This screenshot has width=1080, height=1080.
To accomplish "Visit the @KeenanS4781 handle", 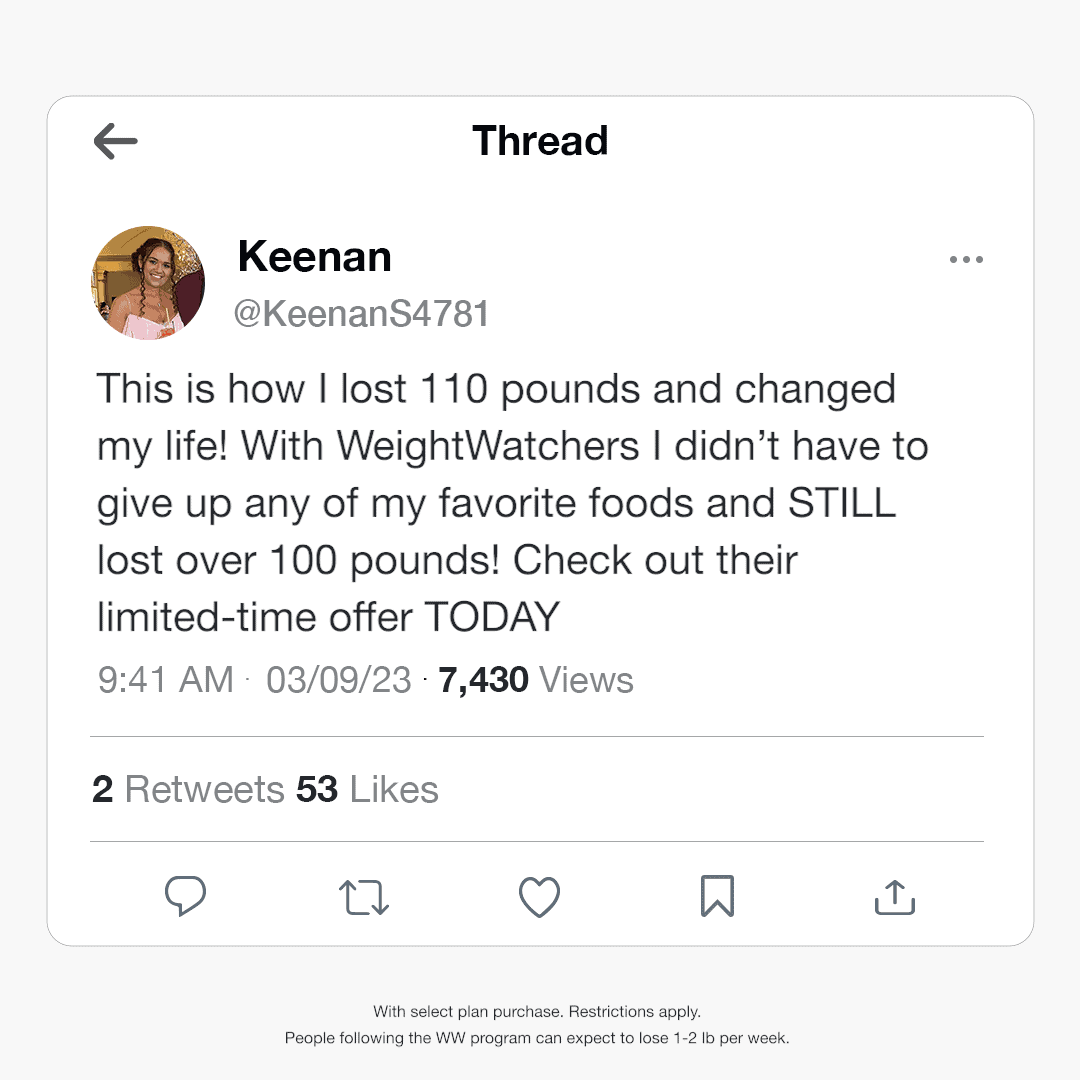I will click(x=361, y=314).
